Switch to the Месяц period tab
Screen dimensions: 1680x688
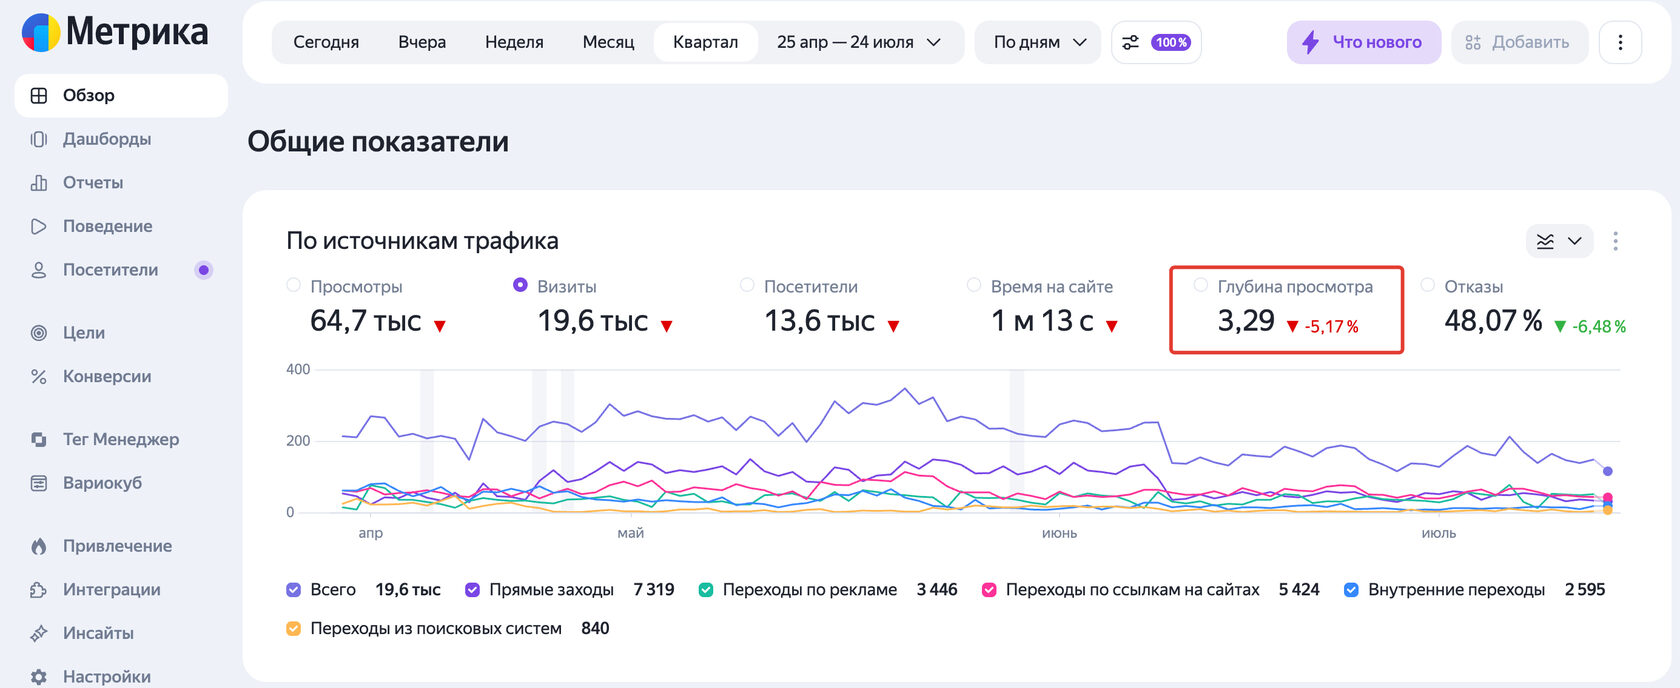coord(608,42)
